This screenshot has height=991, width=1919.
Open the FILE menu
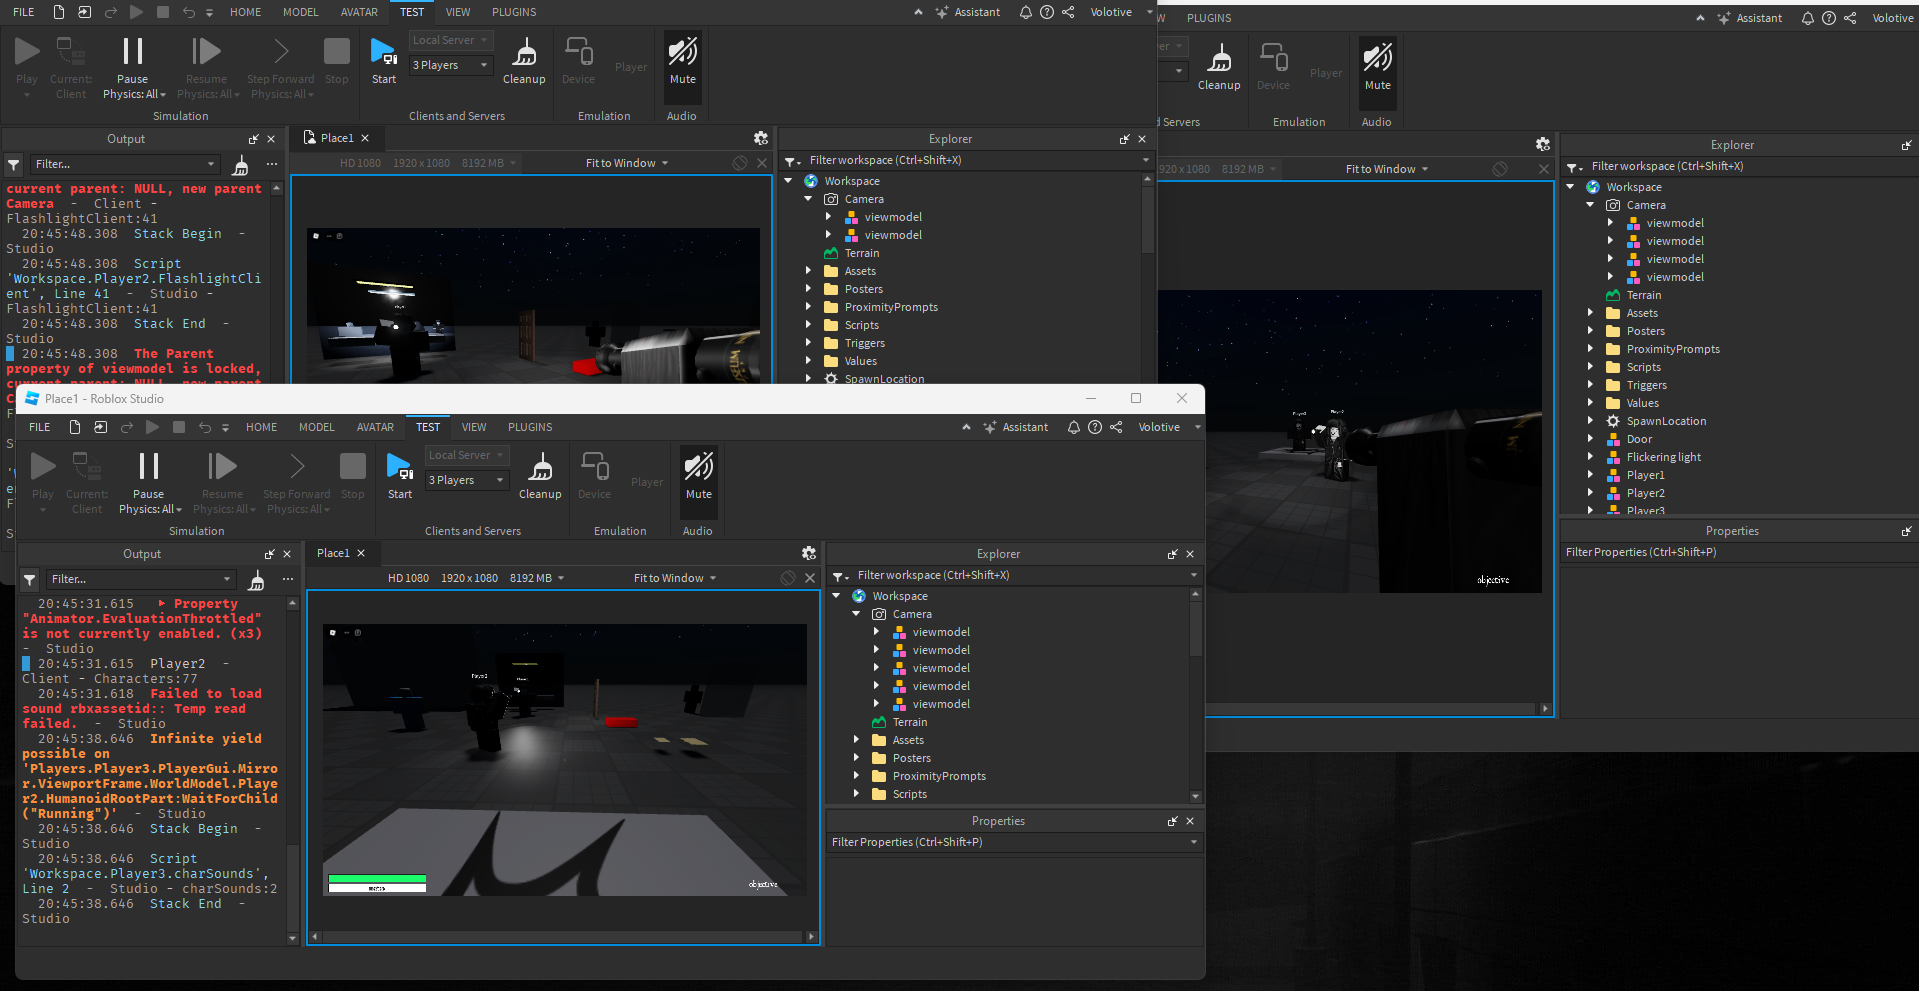coord(39,427)
